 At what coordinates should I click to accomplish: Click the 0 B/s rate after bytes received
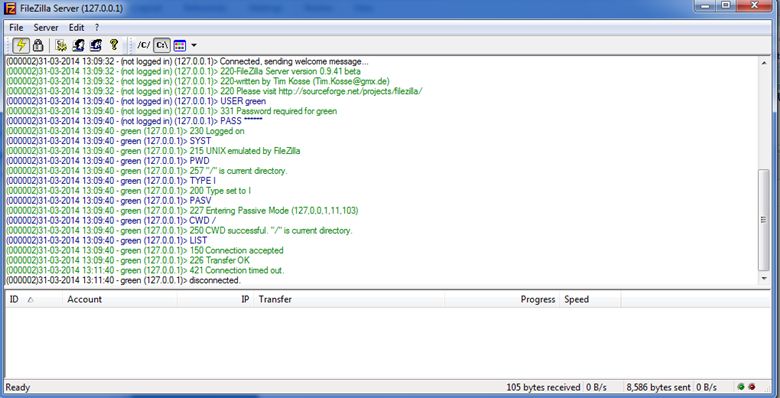(x=596, y=387)
